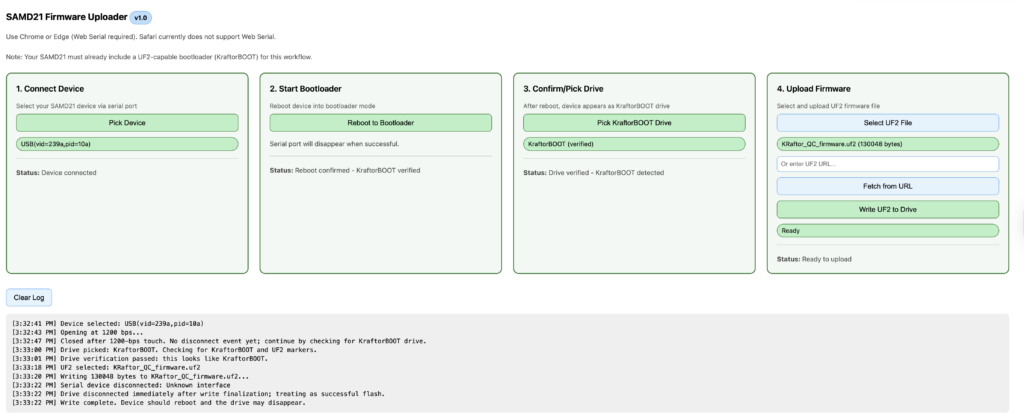Click the "3. Confirm/Pick Drive" heading

click(565, 89)
